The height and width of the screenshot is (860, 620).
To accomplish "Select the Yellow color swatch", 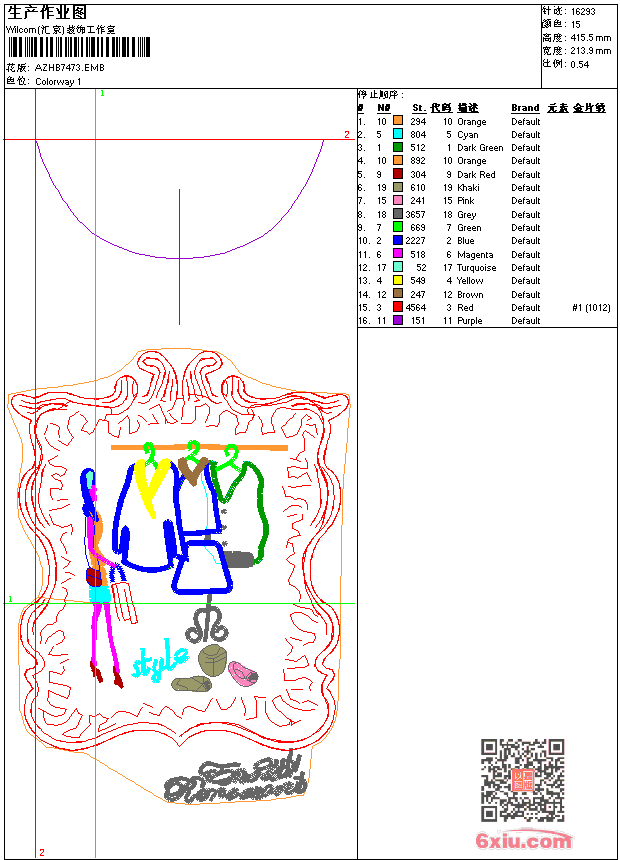I will (x=398, y=280).
